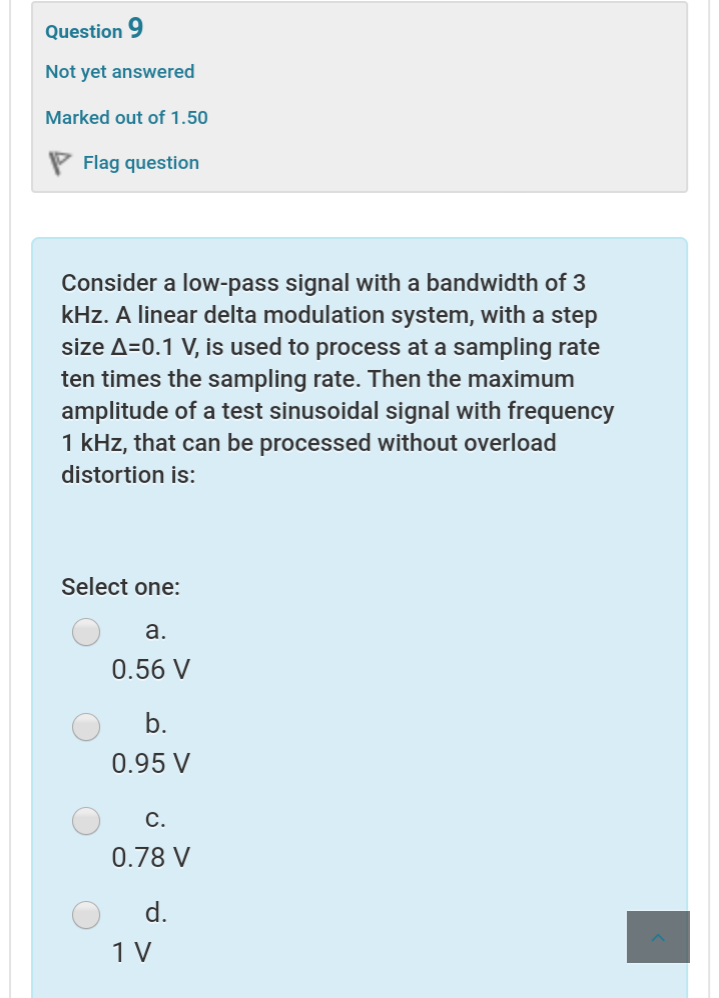719x998 pixels.
Task: Click the option letter c
Action: coord(154,818)
